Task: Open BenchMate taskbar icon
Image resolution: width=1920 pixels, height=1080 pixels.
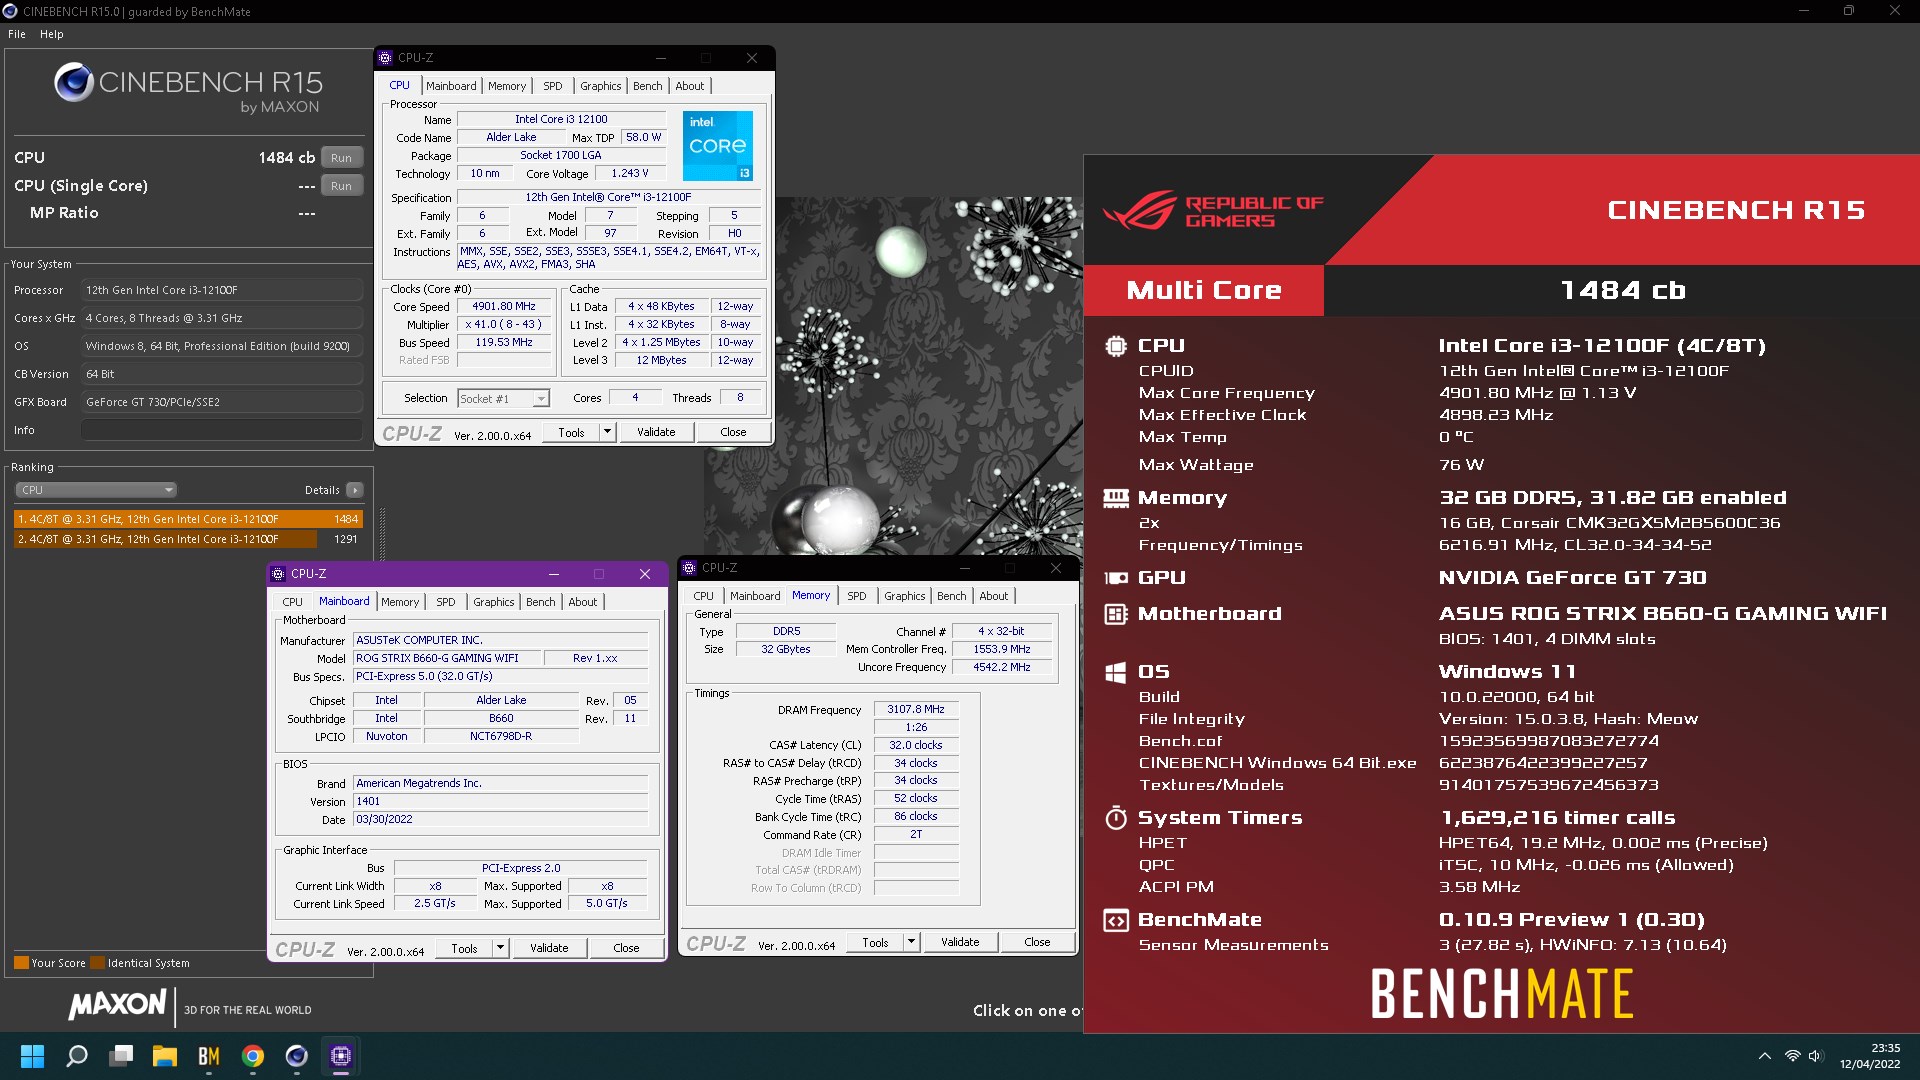Action: (x=209, y=1056)
